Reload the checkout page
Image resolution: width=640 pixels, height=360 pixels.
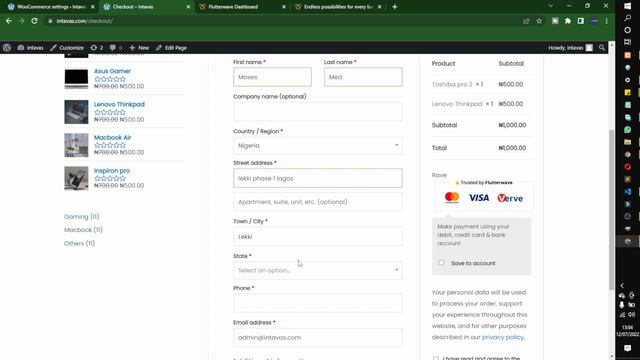34,21
